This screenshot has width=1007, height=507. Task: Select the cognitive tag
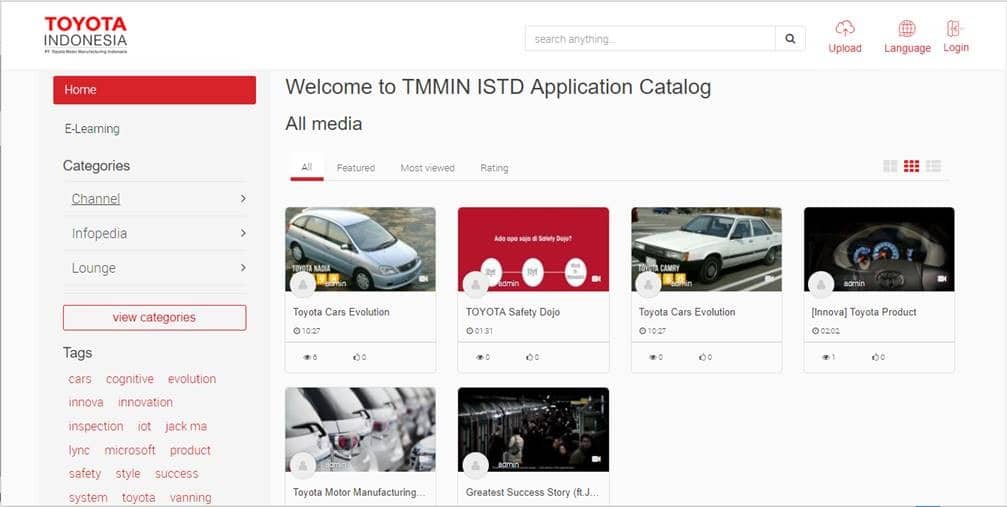[x=130, y=379]
